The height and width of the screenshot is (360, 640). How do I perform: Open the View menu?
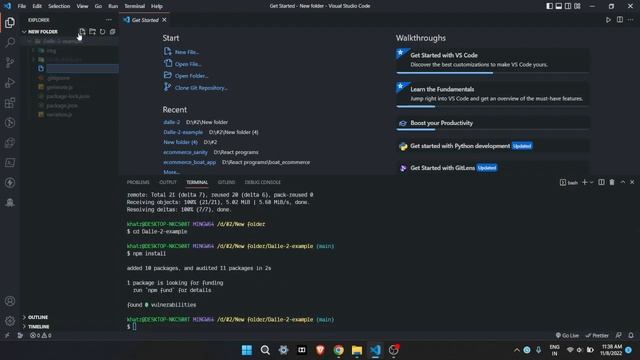click(82, 6)
